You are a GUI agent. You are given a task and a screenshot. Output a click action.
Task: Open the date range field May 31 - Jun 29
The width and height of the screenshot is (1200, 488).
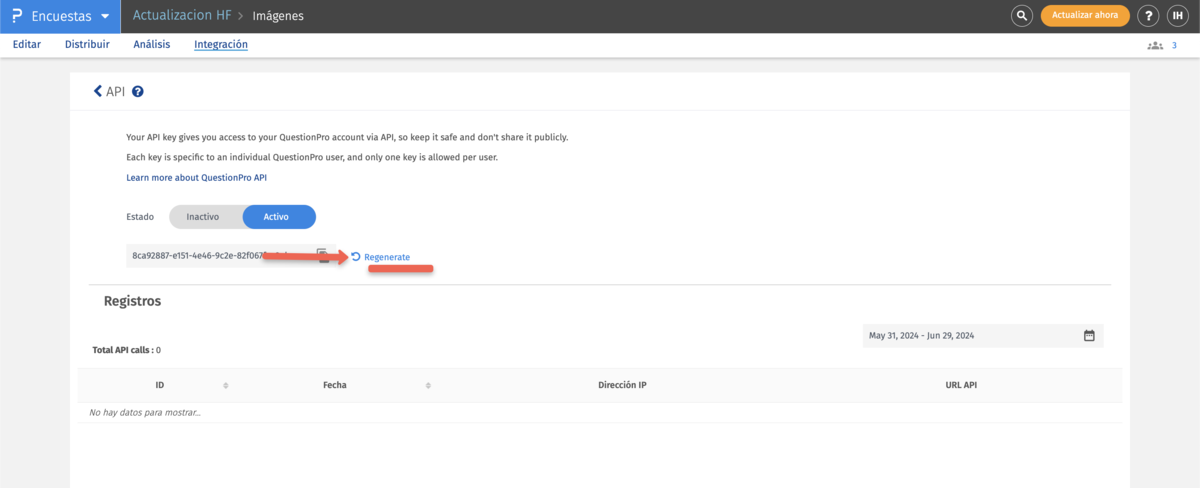pyautogui.click(x=983, y=336)
